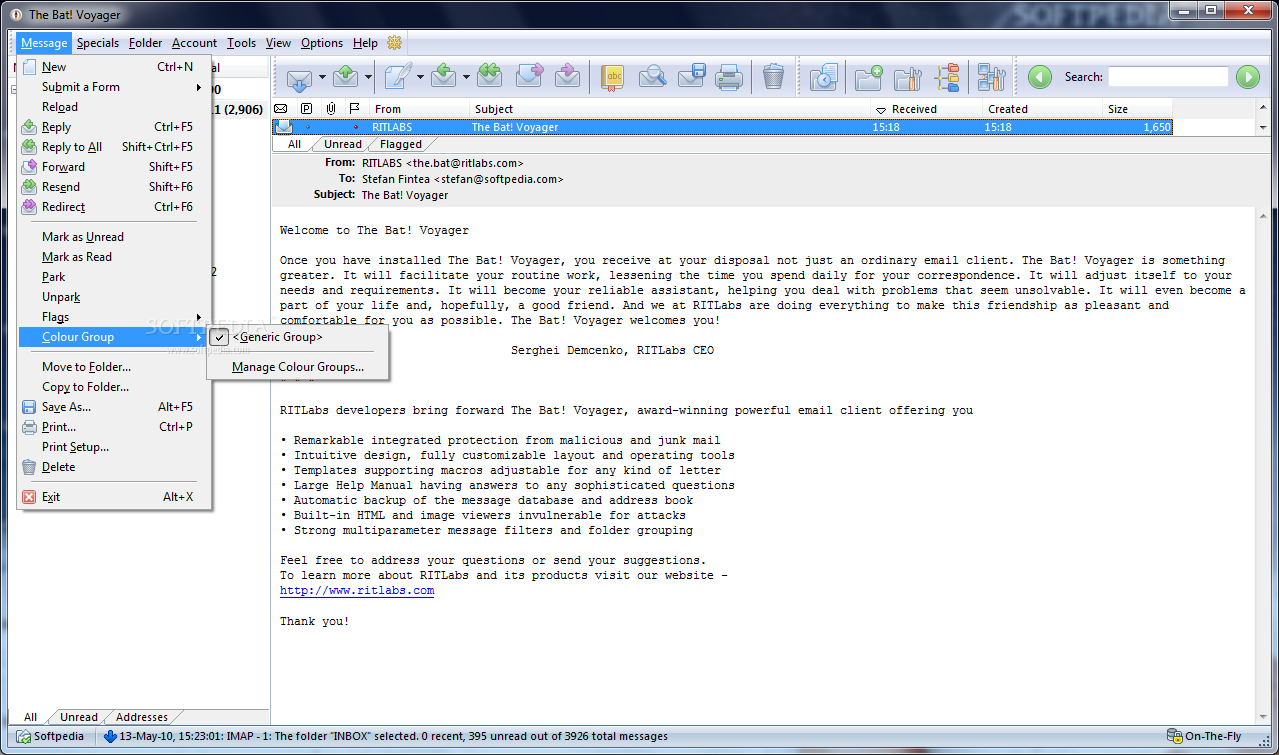Click into the Search input field
Image resolution: width=1279 pixels, height=755 pixels.
coord(1168,77)
